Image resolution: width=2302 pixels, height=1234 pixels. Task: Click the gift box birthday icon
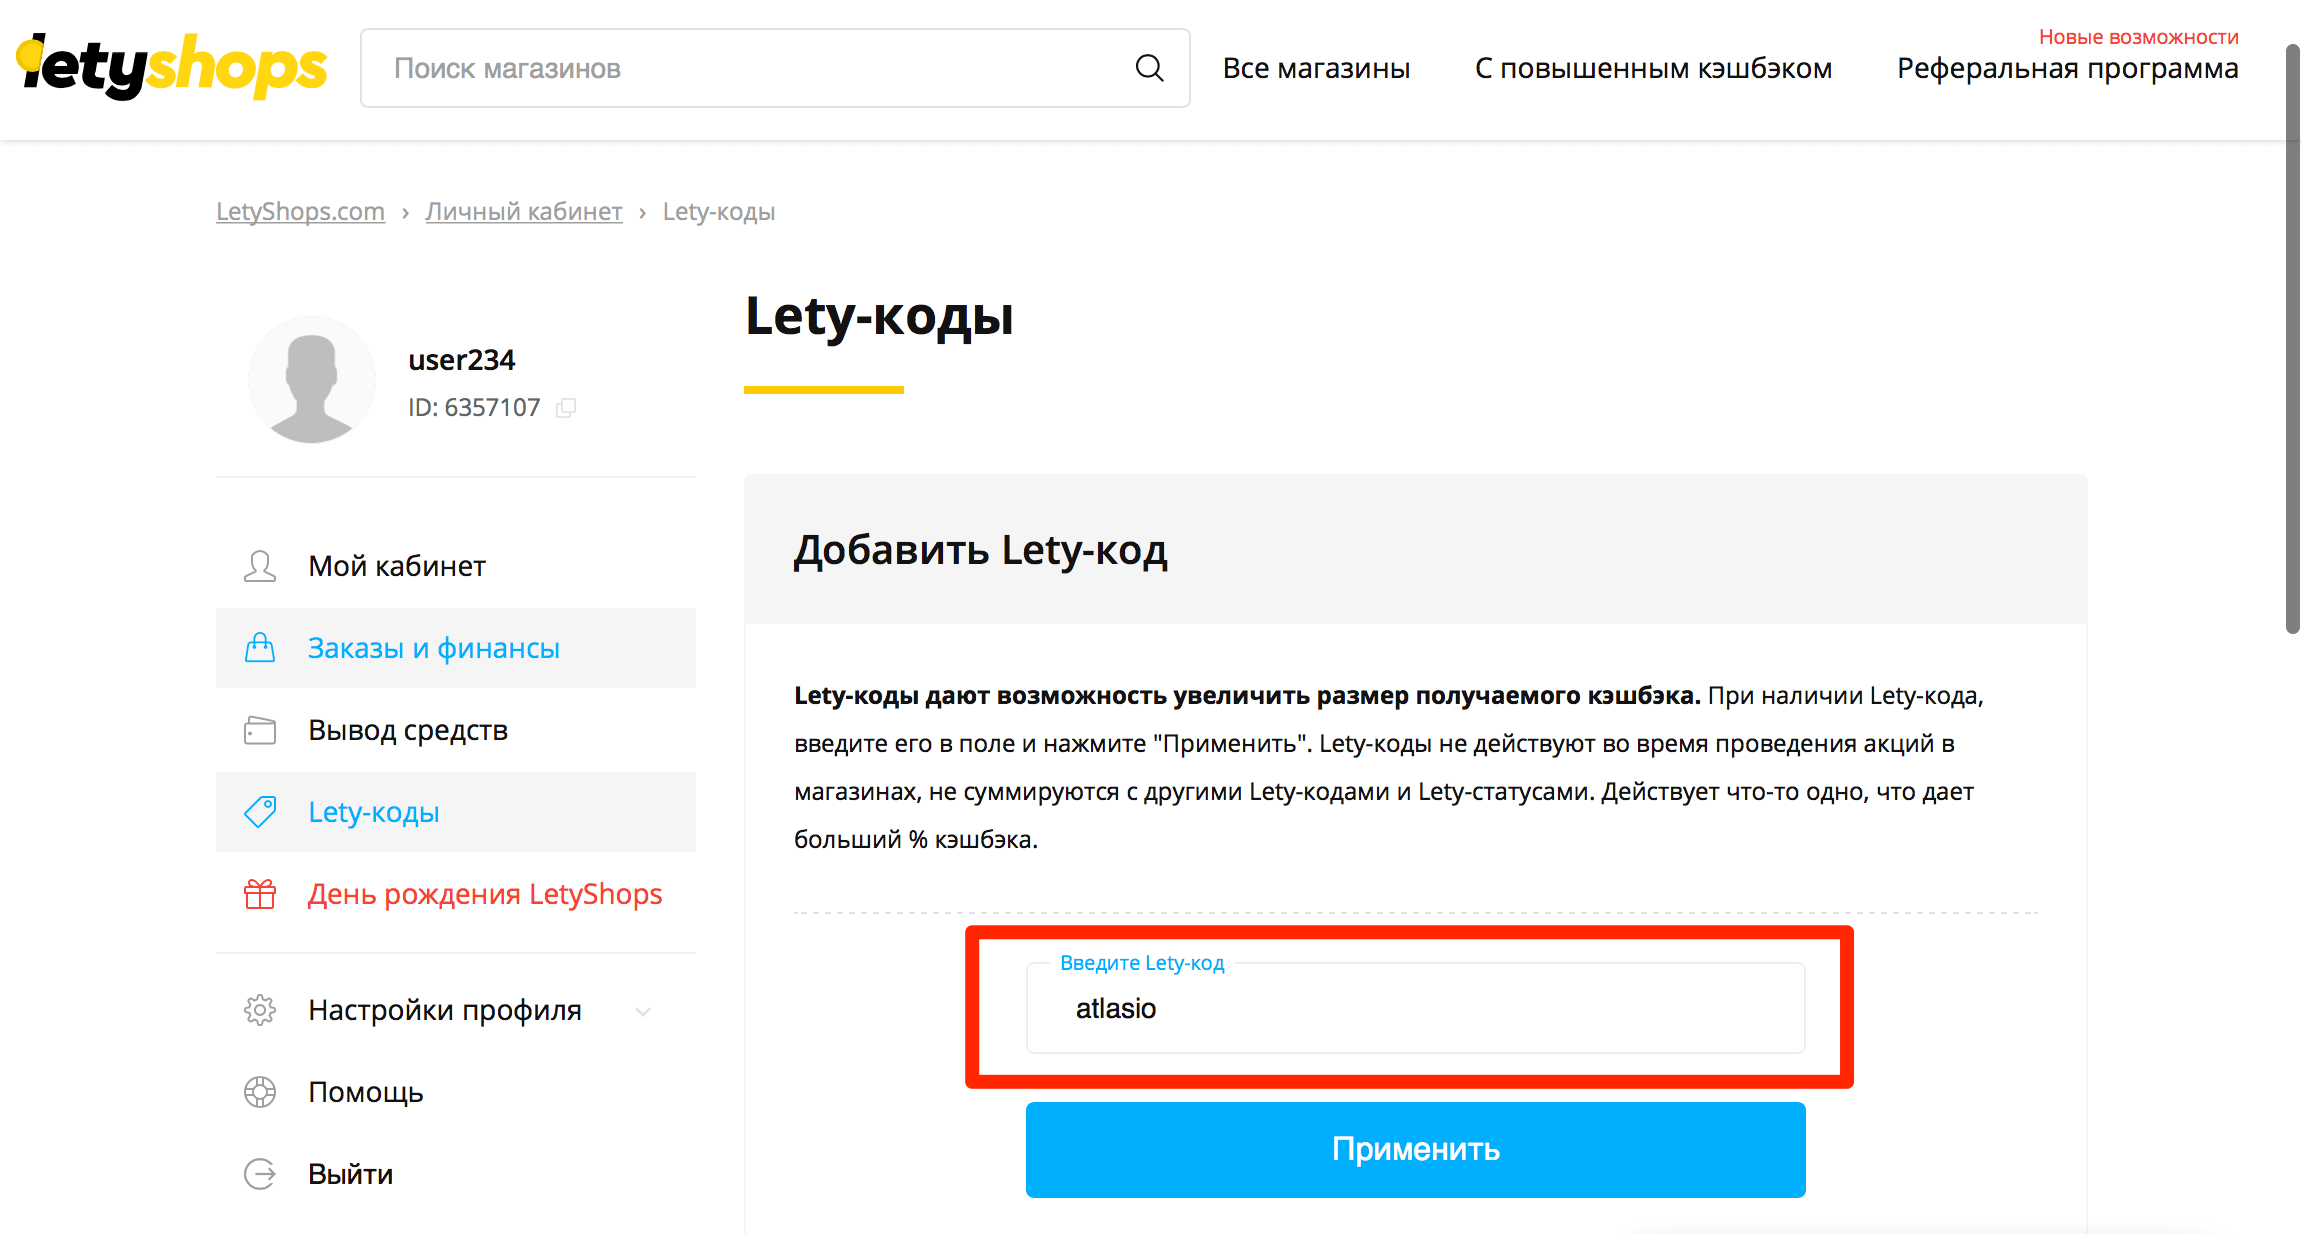click(x=260, y=894)
